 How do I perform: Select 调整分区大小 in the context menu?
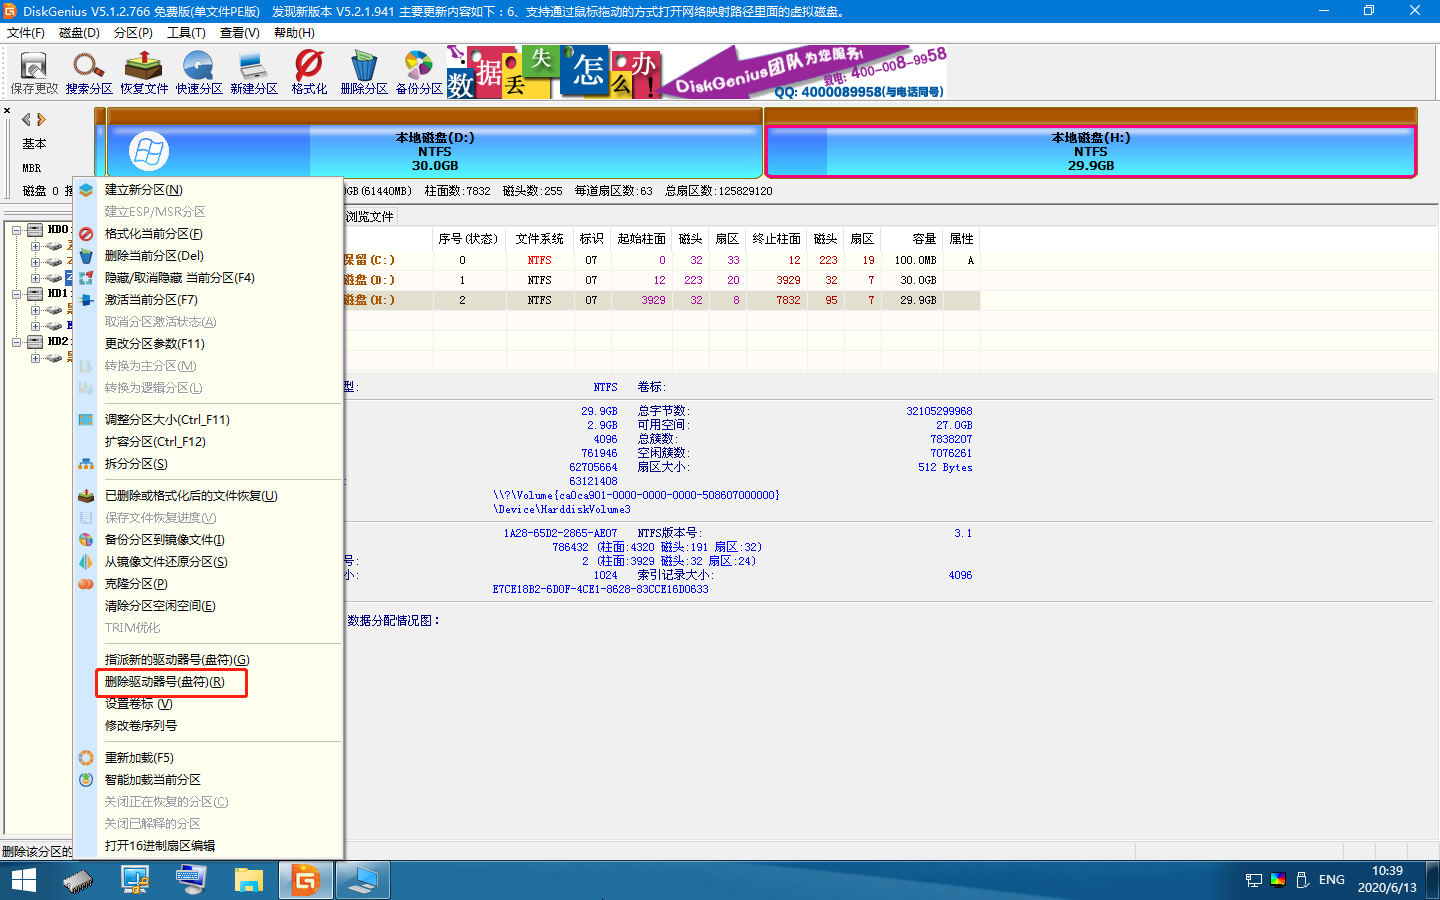(x=167, y=420)
